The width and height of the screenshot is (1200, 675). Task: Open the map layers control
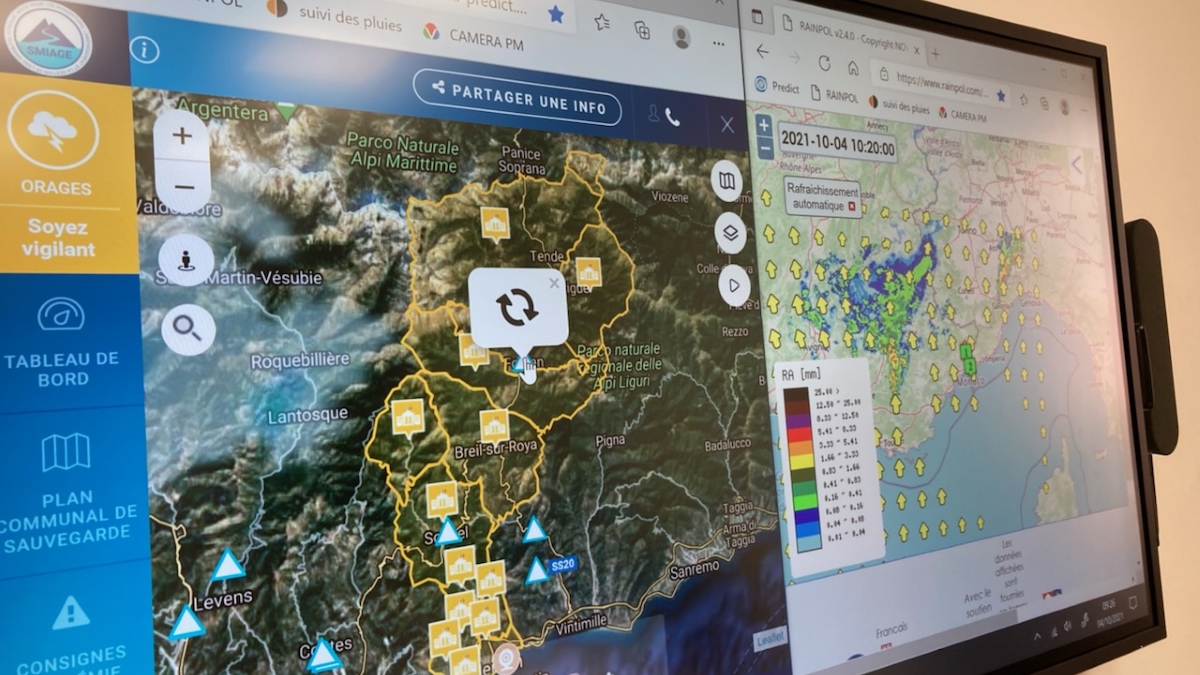click(730, 233)
